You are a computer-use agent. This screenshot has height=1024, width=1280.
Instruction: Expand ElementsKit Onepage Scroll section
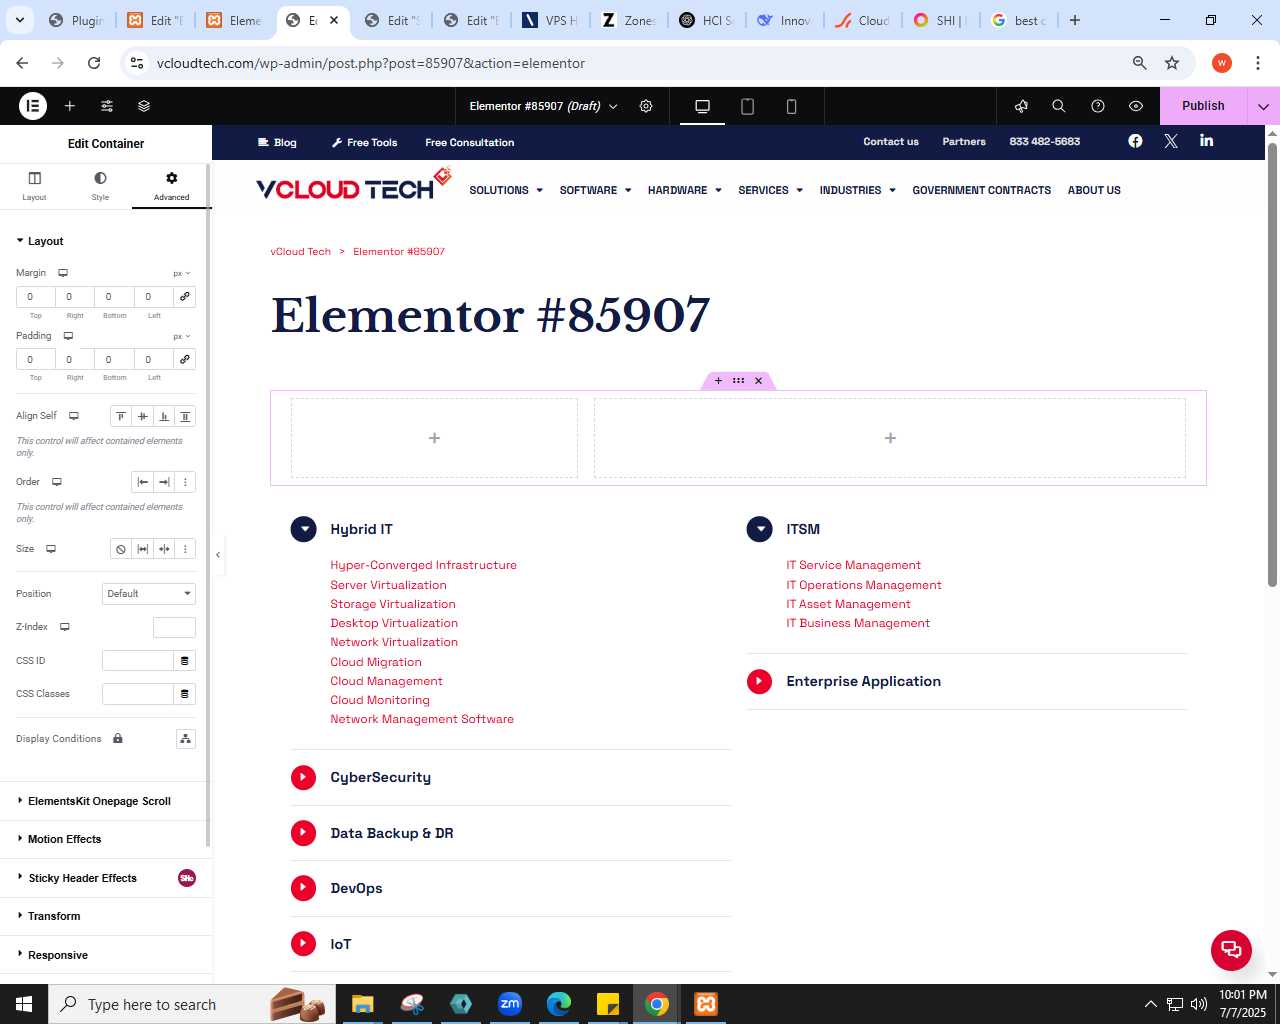(x=106, y=801)
